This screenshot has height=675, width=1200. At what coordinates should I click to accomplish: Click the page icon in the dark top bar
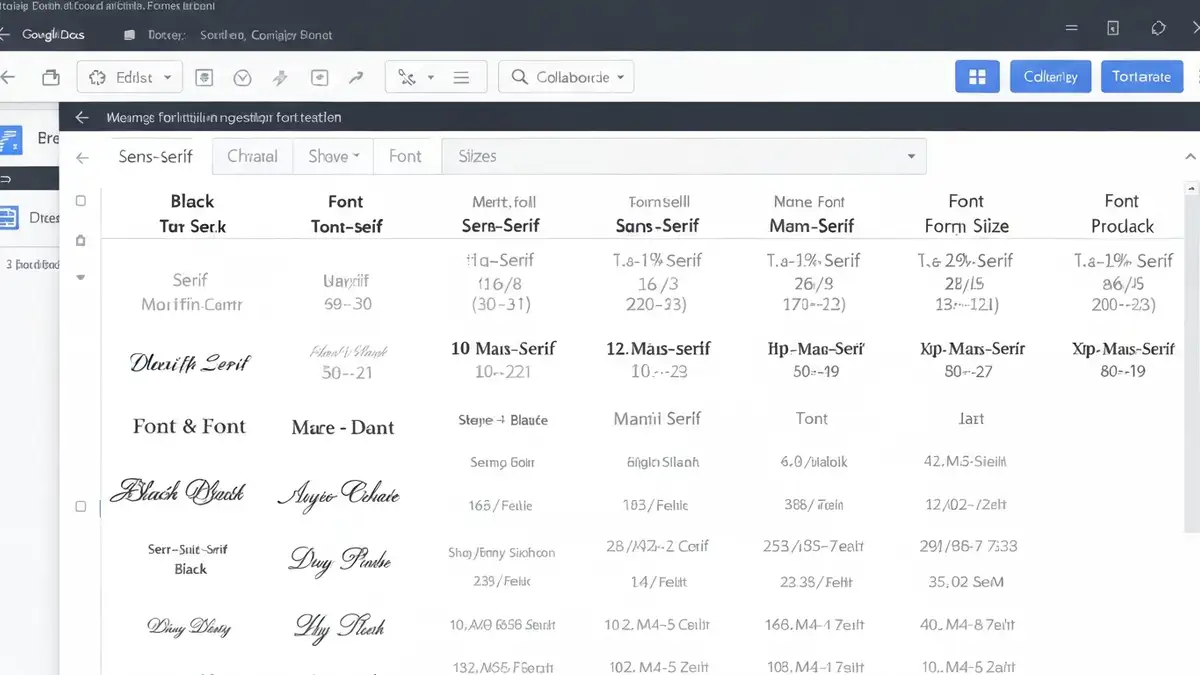(1113, 29)
